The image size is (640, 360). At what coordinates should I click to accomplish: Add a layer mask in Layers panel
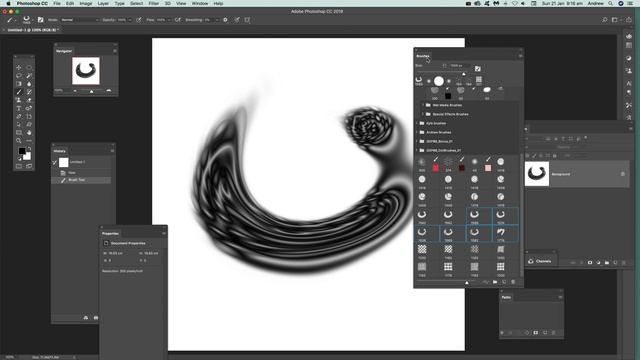590,262
